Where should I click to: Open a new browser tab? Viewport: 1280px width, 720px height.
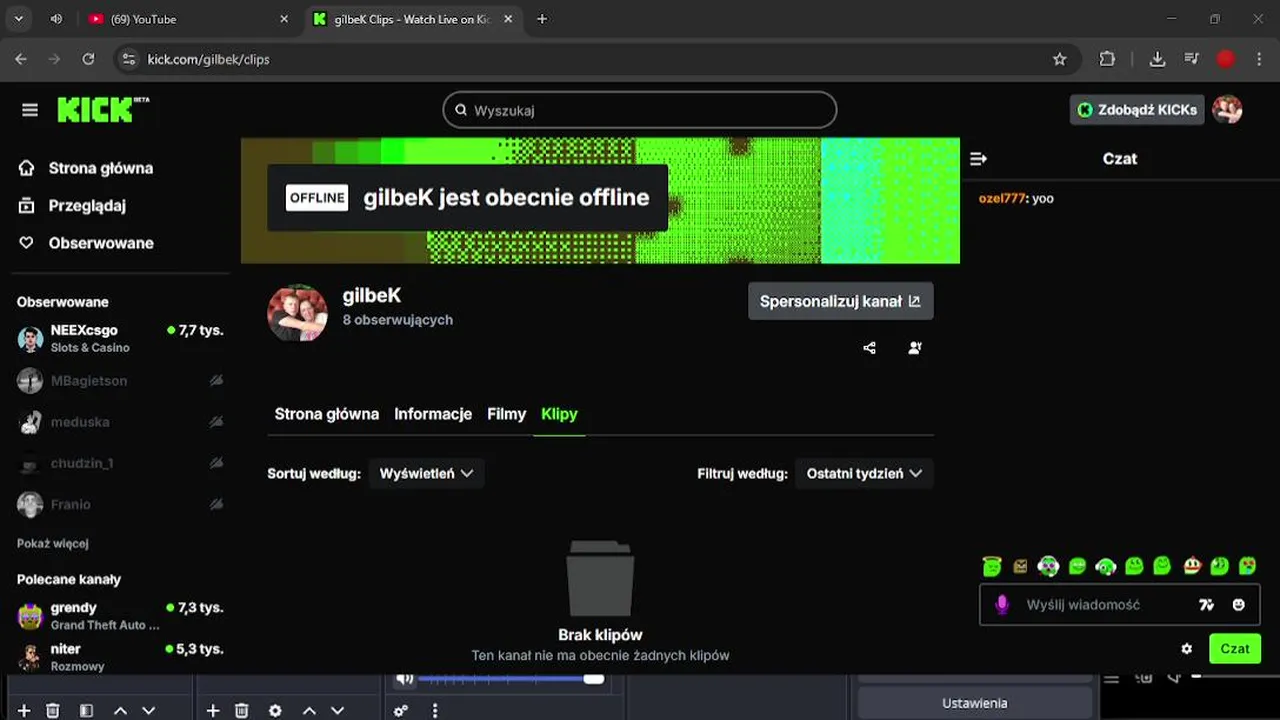coord(542,19)
